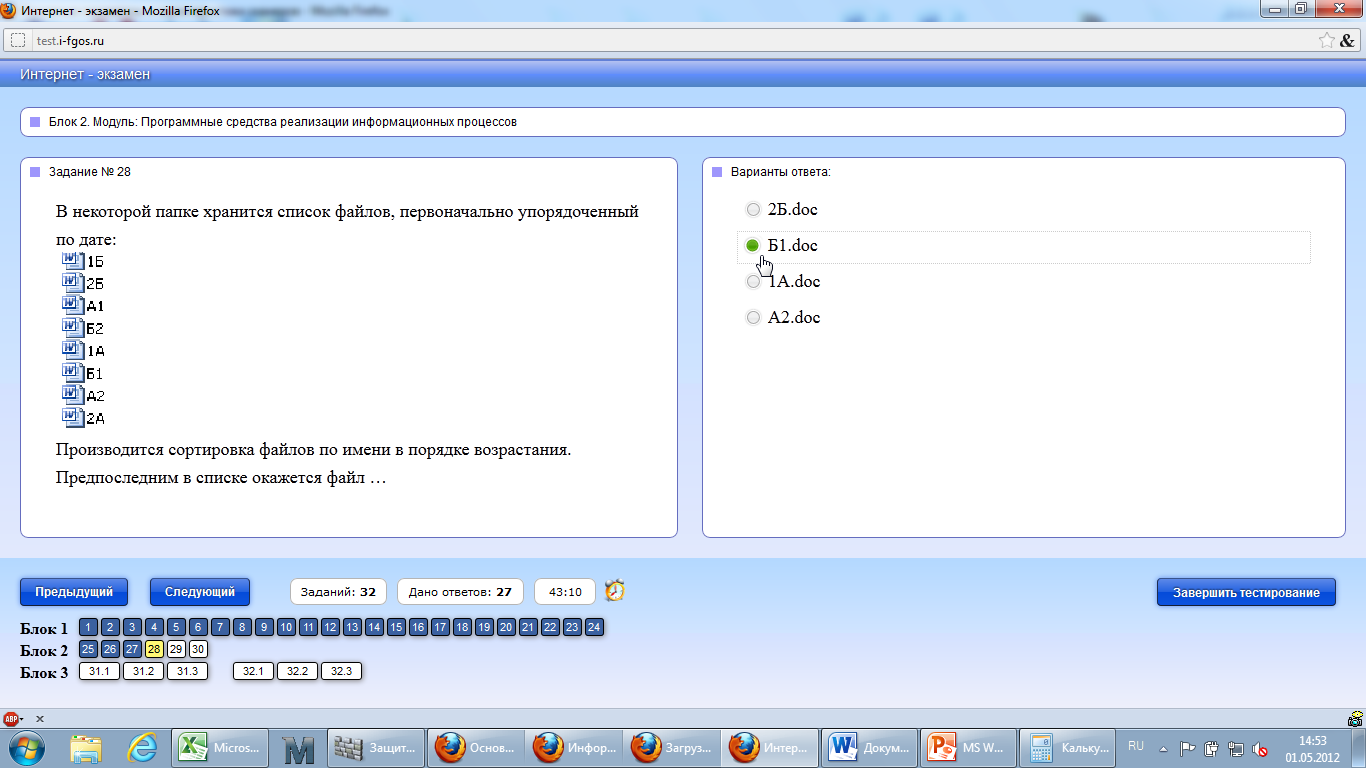
Task: Switch to the Word Докум... window
Action: tap(869, 748)
